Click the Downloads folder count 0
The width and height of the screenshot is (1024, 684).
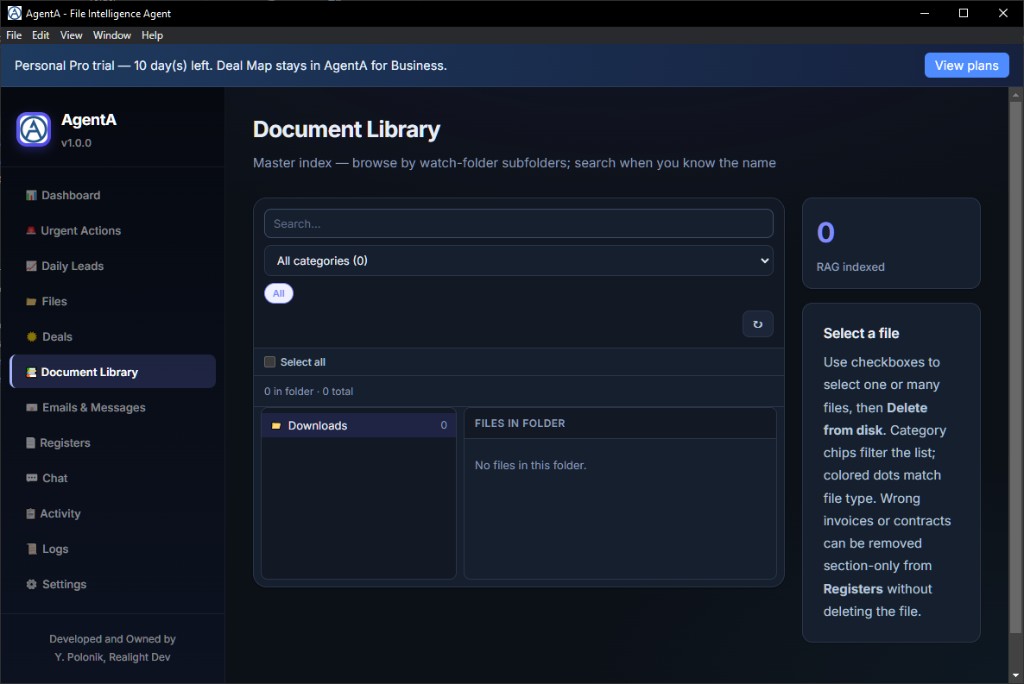tap(443, 425)
